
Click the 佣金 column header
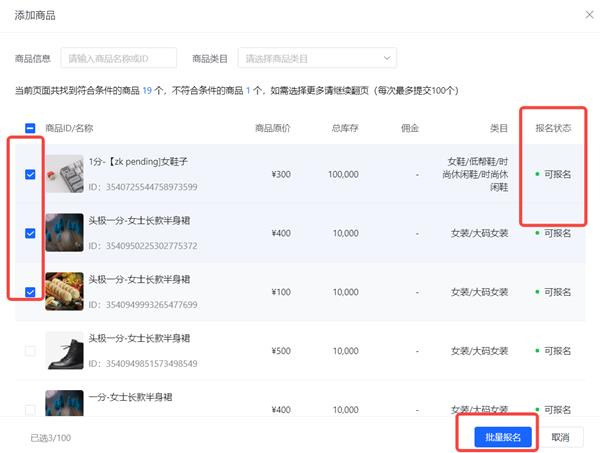(x=410, y=128)
